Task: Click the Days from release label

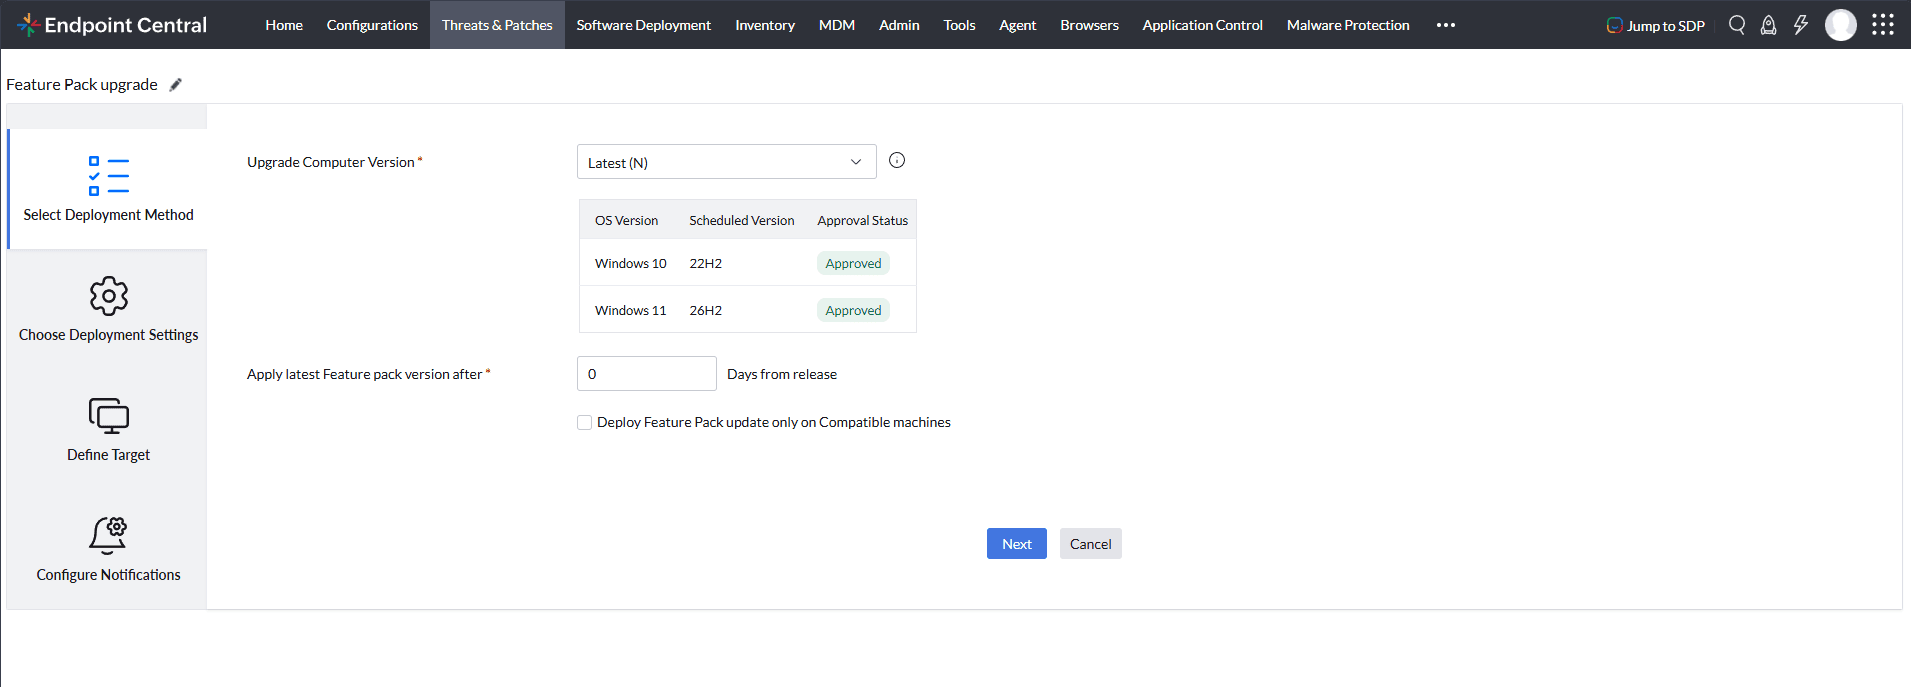Action: (782, 374)
